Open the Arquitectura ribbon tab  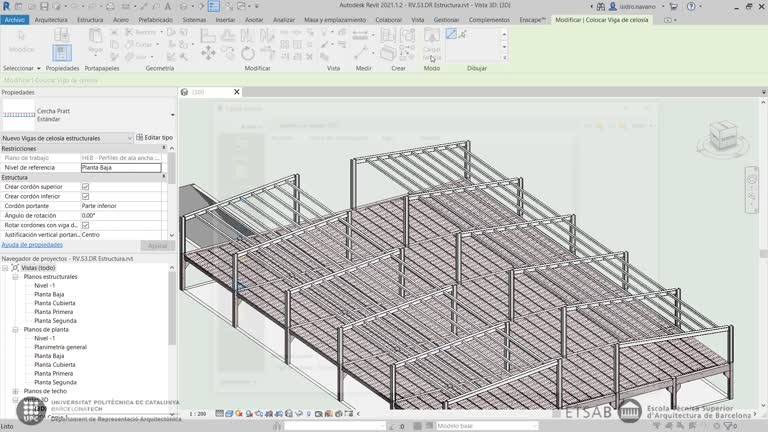pos(51,19)
